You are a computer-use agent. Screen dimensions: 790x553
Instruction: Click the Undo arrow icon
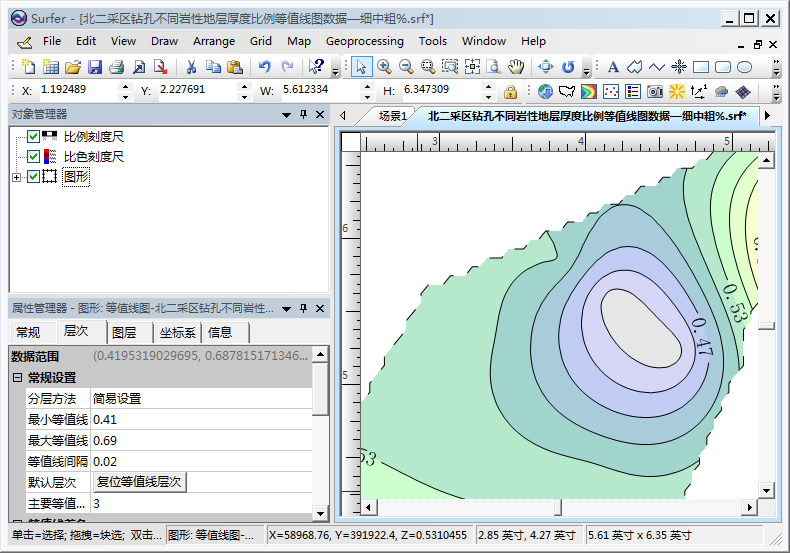click(x=264, y=66)
